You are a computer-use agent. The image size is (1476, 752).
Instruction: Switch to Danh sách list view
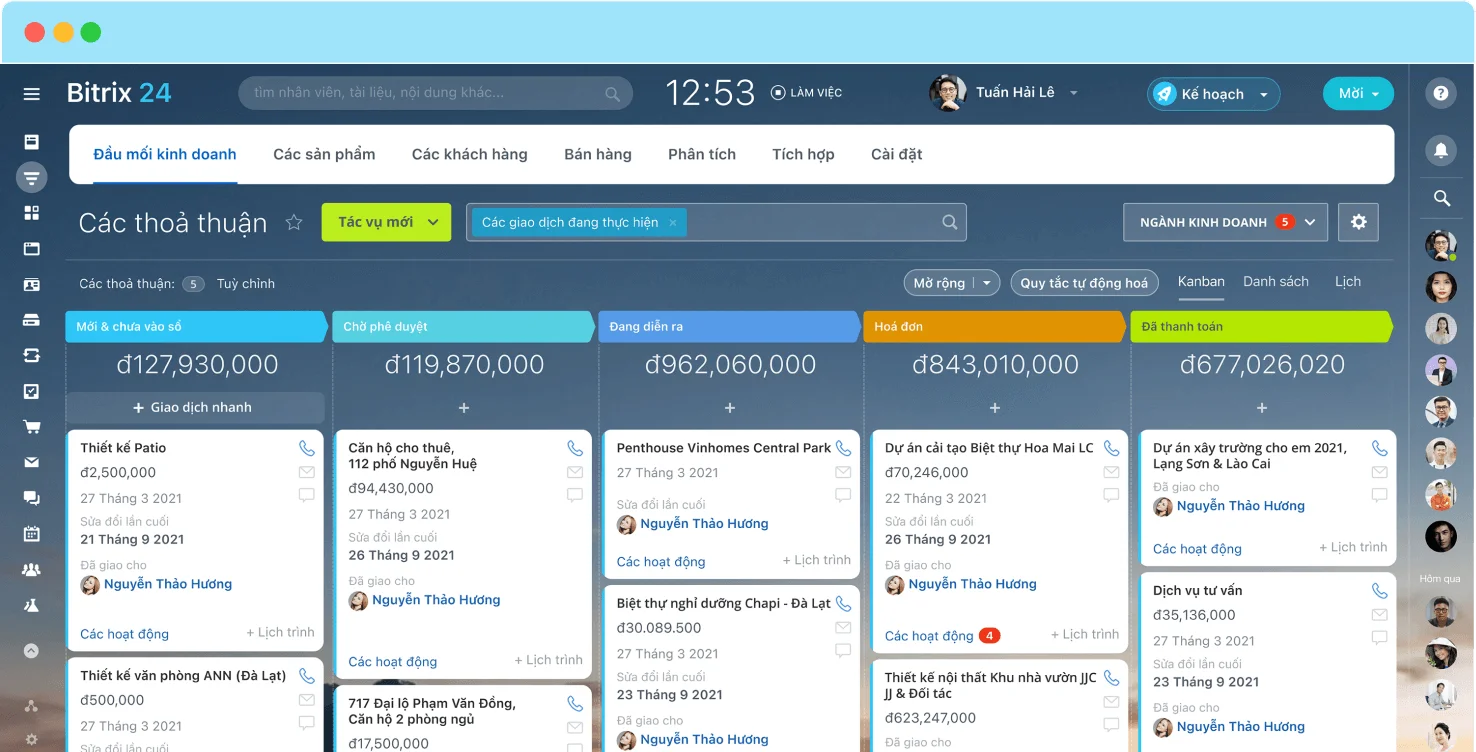tap(1275, 282)
